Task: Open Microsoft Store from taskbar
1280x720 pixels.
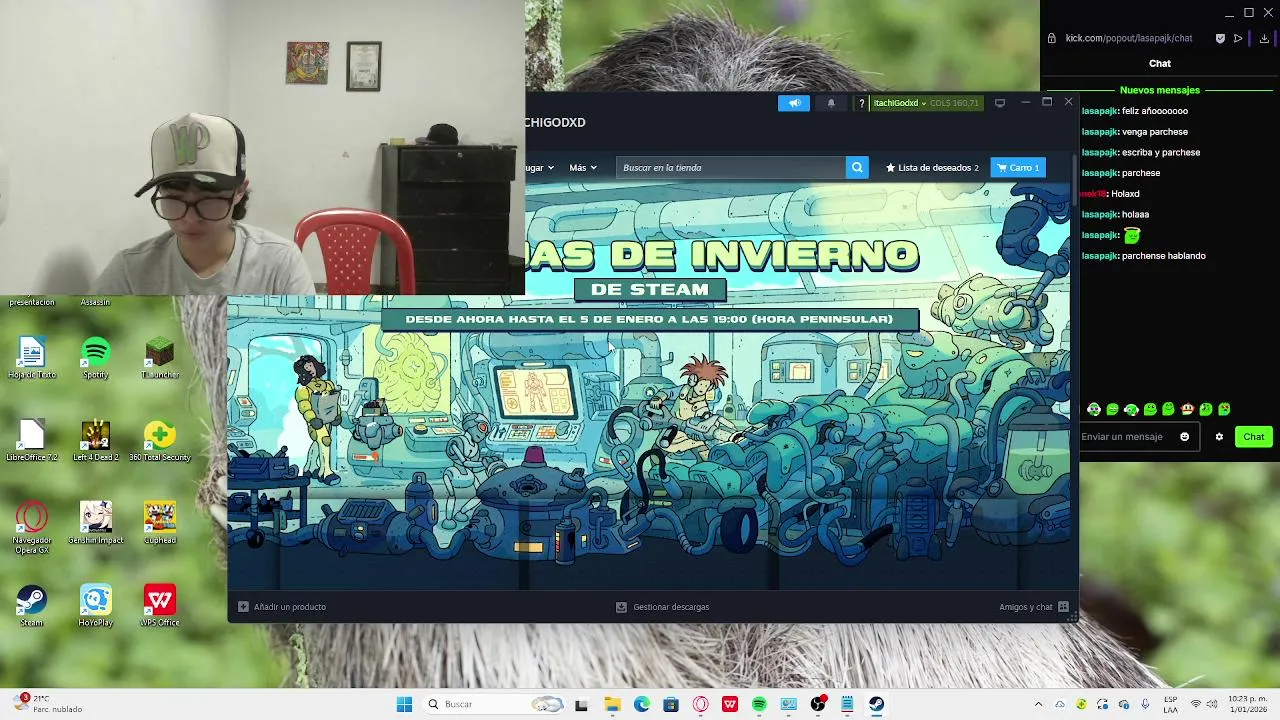Action: click(x=671, y=704)
